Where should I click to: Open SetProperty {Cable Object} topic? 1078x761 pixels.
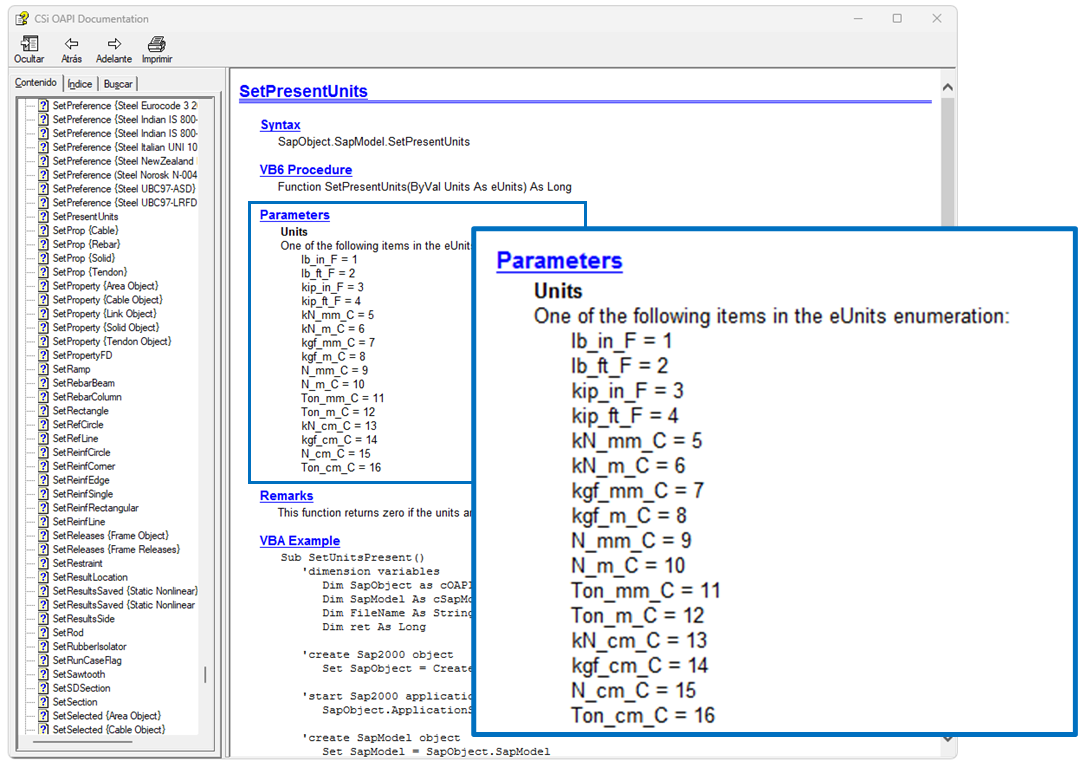107,300
